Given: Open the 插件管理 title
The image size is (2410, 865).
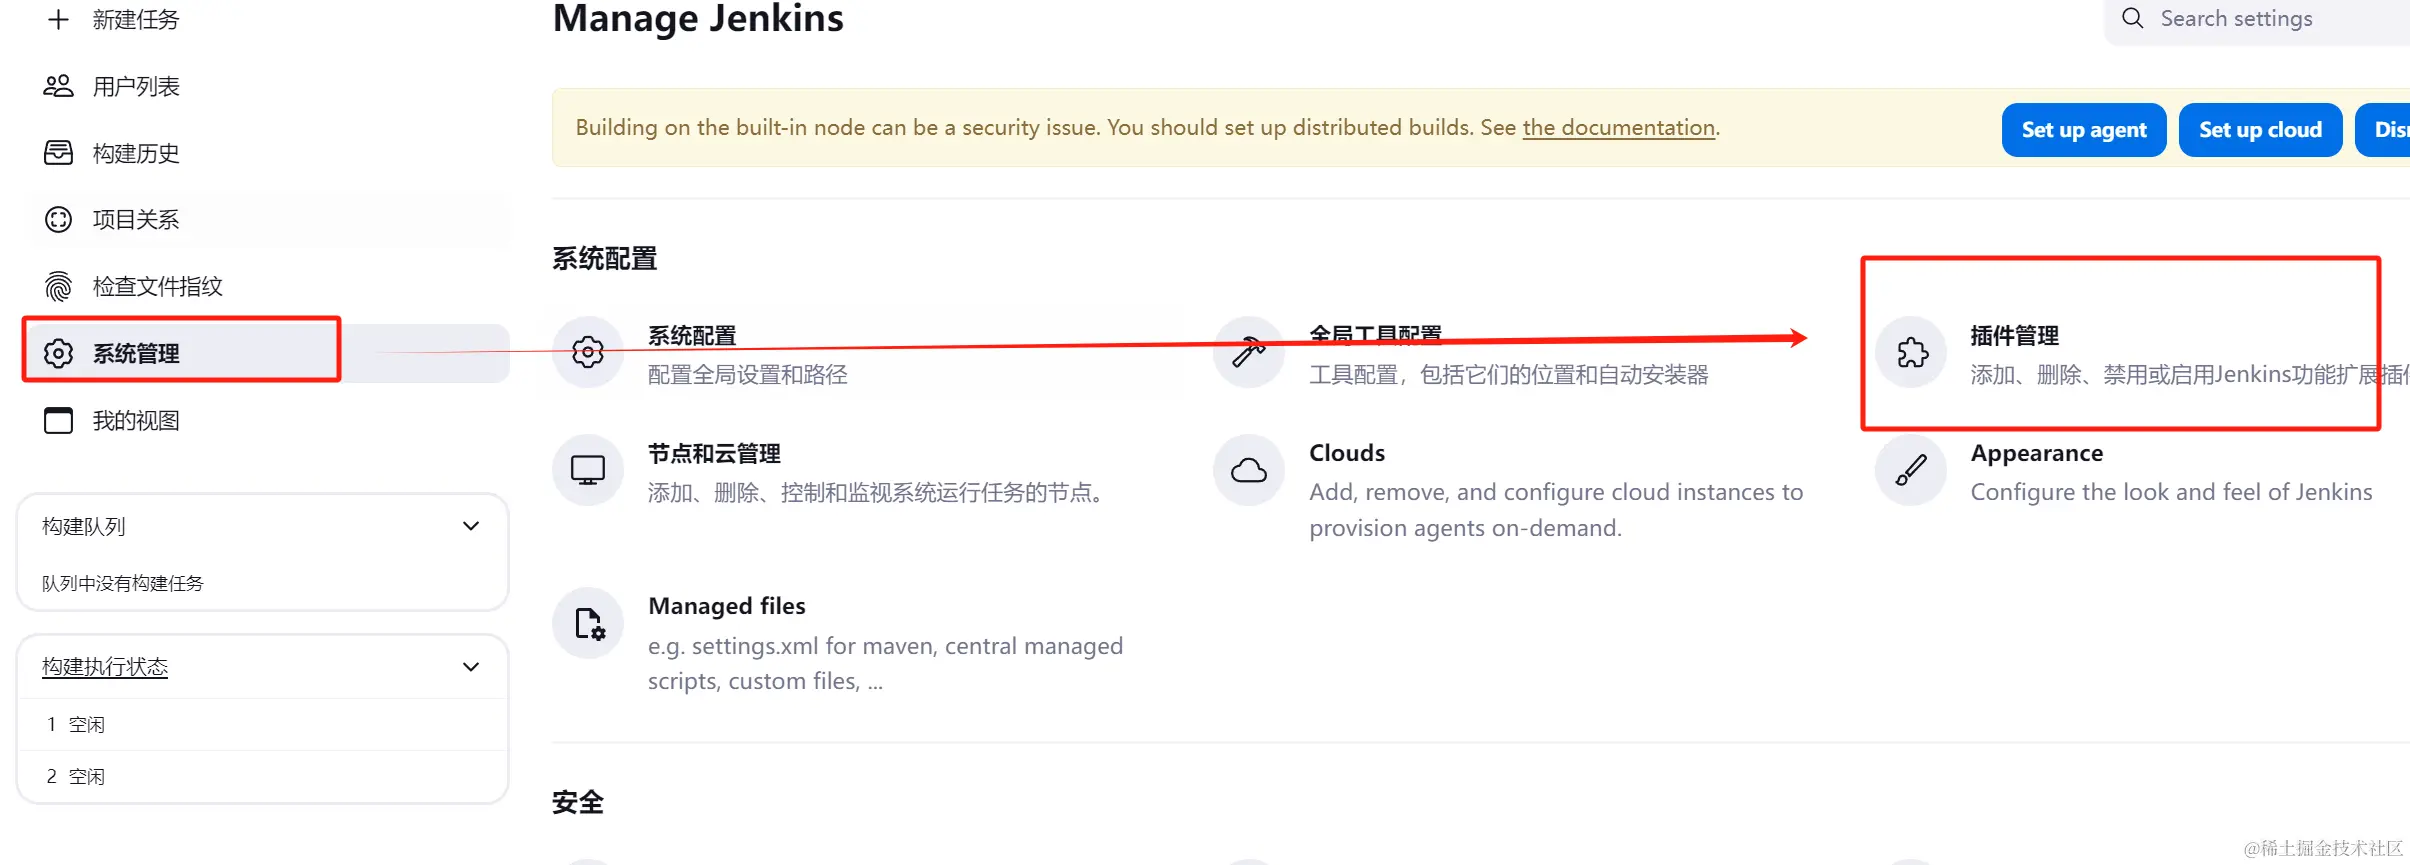Looking at the screenshot, I should point(2015,335).
